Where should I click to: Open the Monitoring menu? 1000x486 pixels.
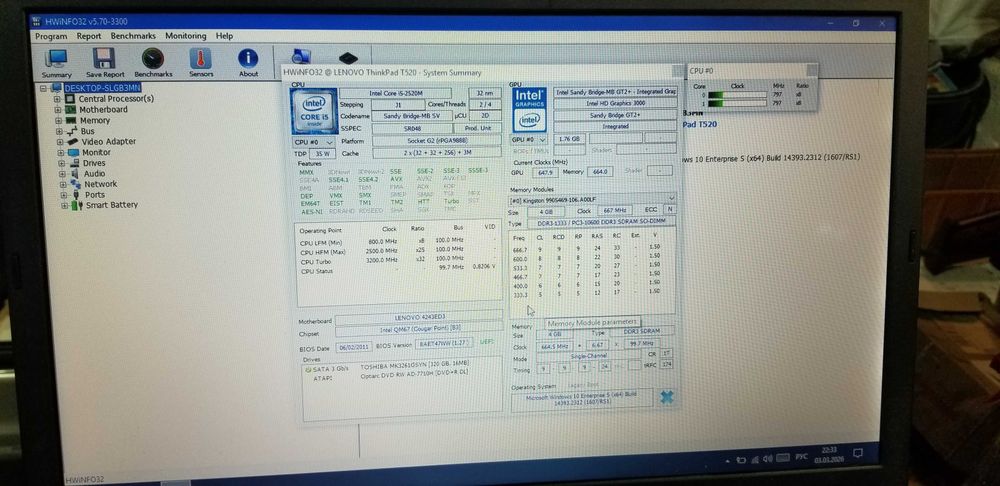(x=186, y=36)
